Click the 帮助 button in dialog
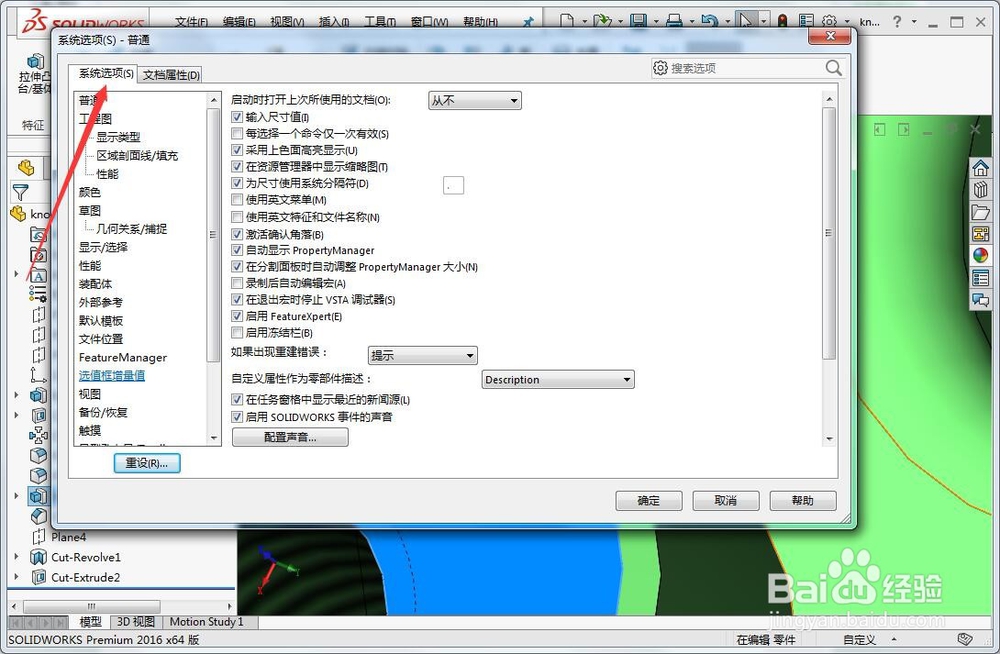The height and width of the screenshot is (654, 1000). (803, 500)
